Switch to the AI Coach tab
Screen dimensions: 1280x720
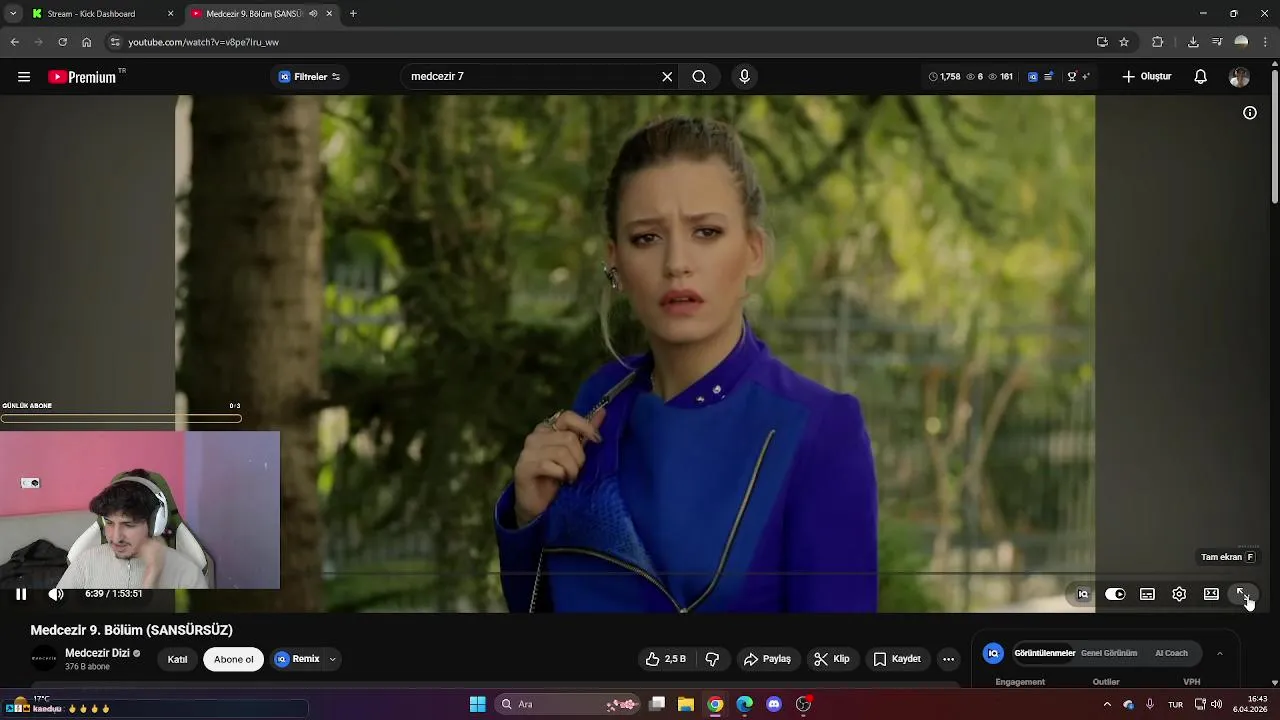tap(1171, 653)
